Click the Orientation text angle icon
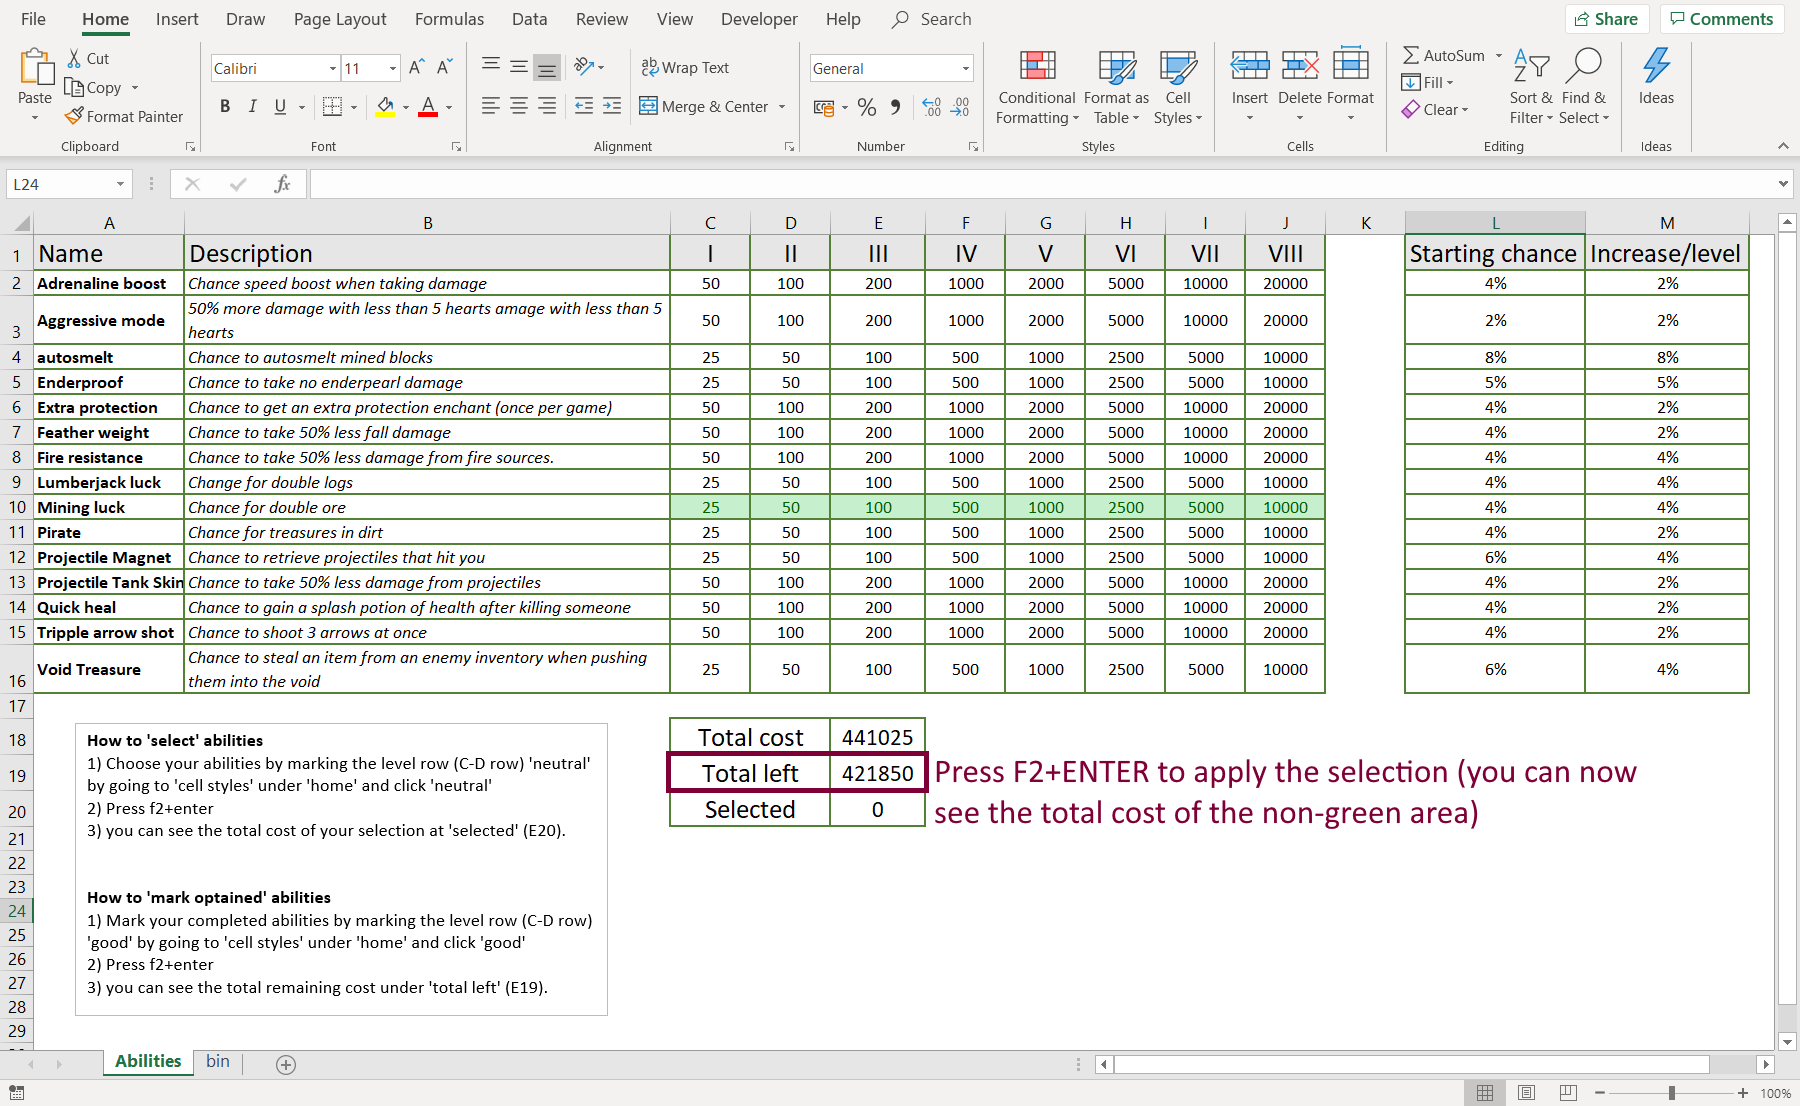The height and width of the screenshot is (1106, 1800). [584, 67]
